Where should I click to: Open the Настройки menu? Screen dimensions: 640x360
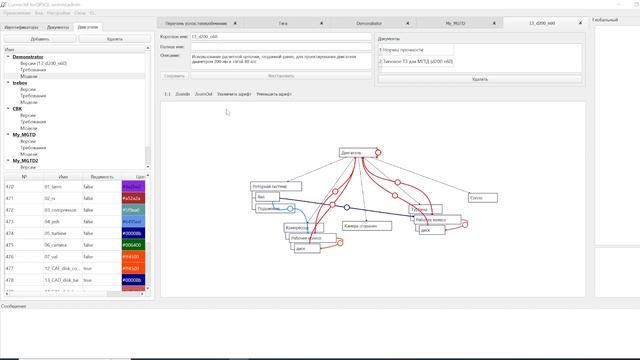click(x=58, y=13)
